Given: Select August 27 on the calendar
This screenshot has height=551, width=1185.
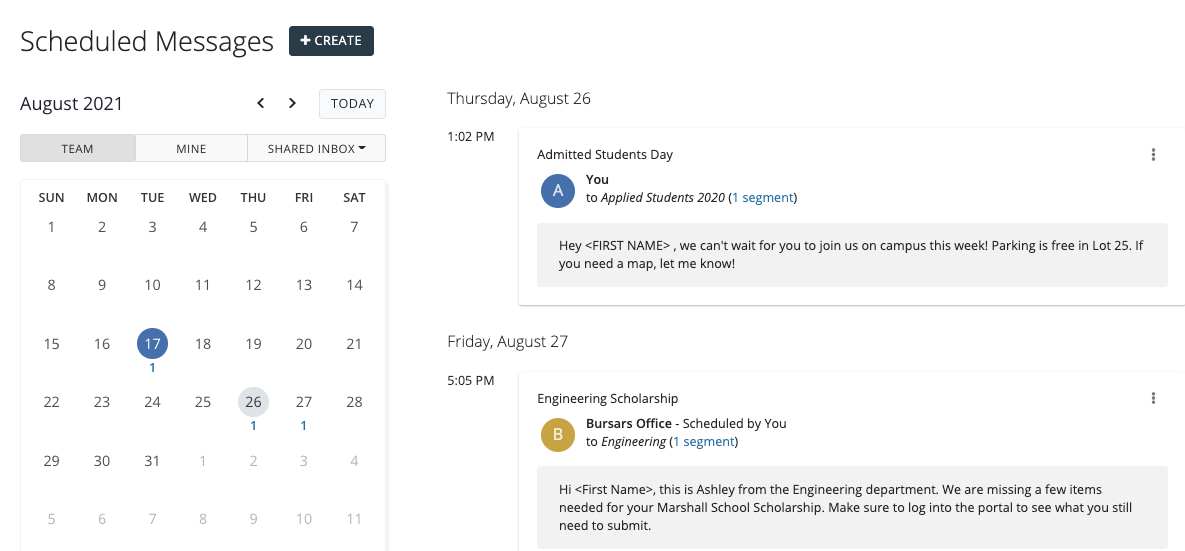Looking at the screenshot, I should 304,402.
